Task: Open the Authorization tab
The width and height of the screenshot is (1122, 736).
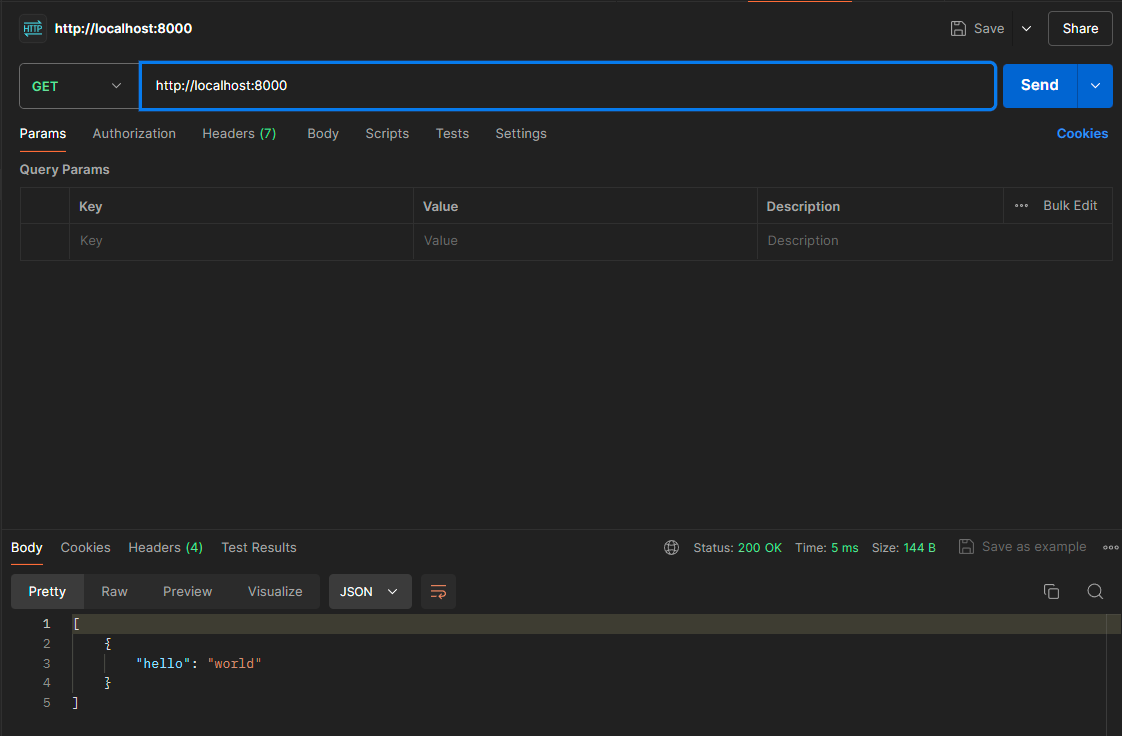Action: tap(134, 134)
